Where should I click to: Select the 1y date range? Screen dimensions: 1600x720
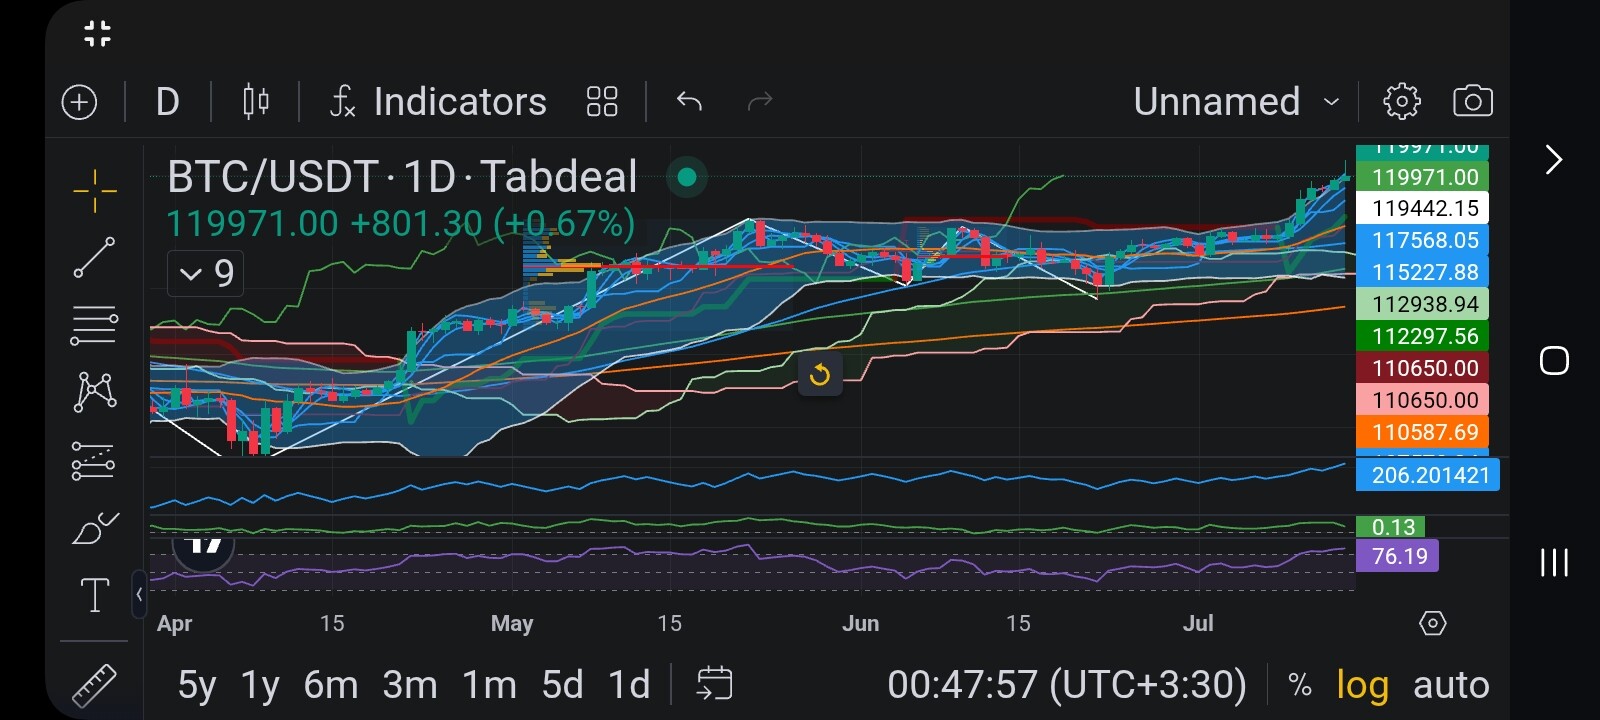coord(260,686)
